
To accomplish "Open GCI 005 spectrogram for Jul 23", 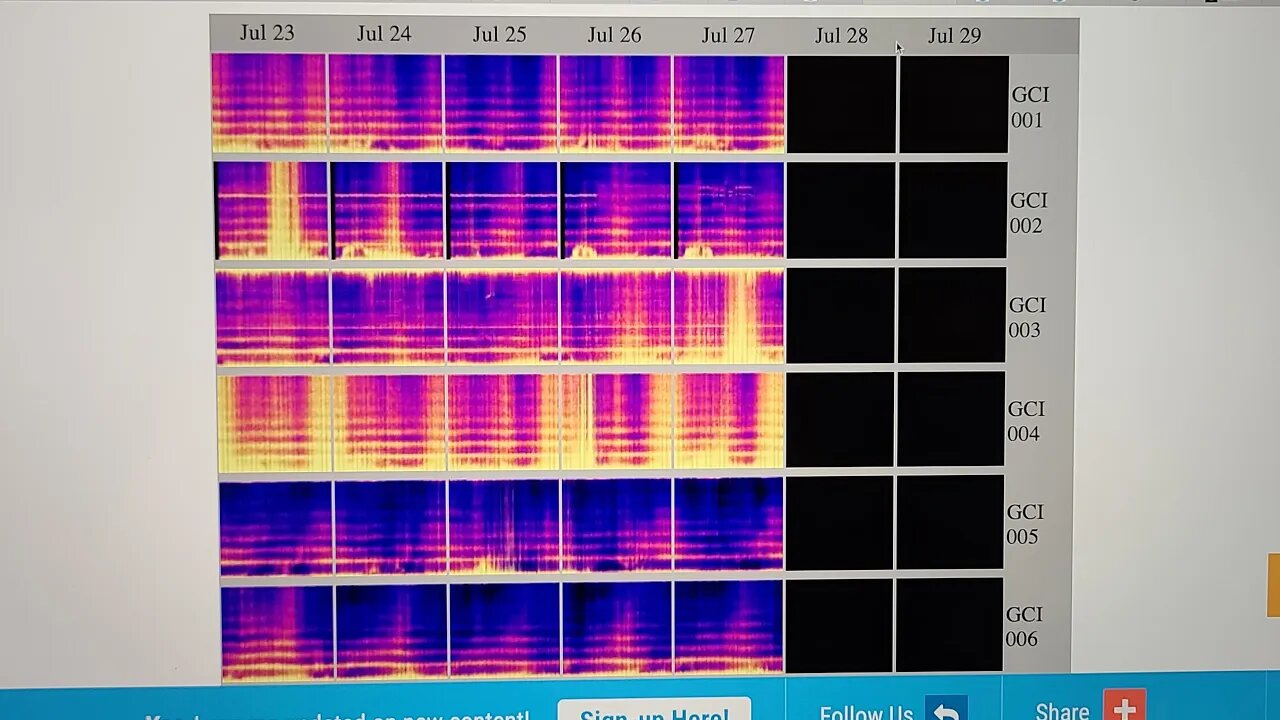I will tap(276, 528).
